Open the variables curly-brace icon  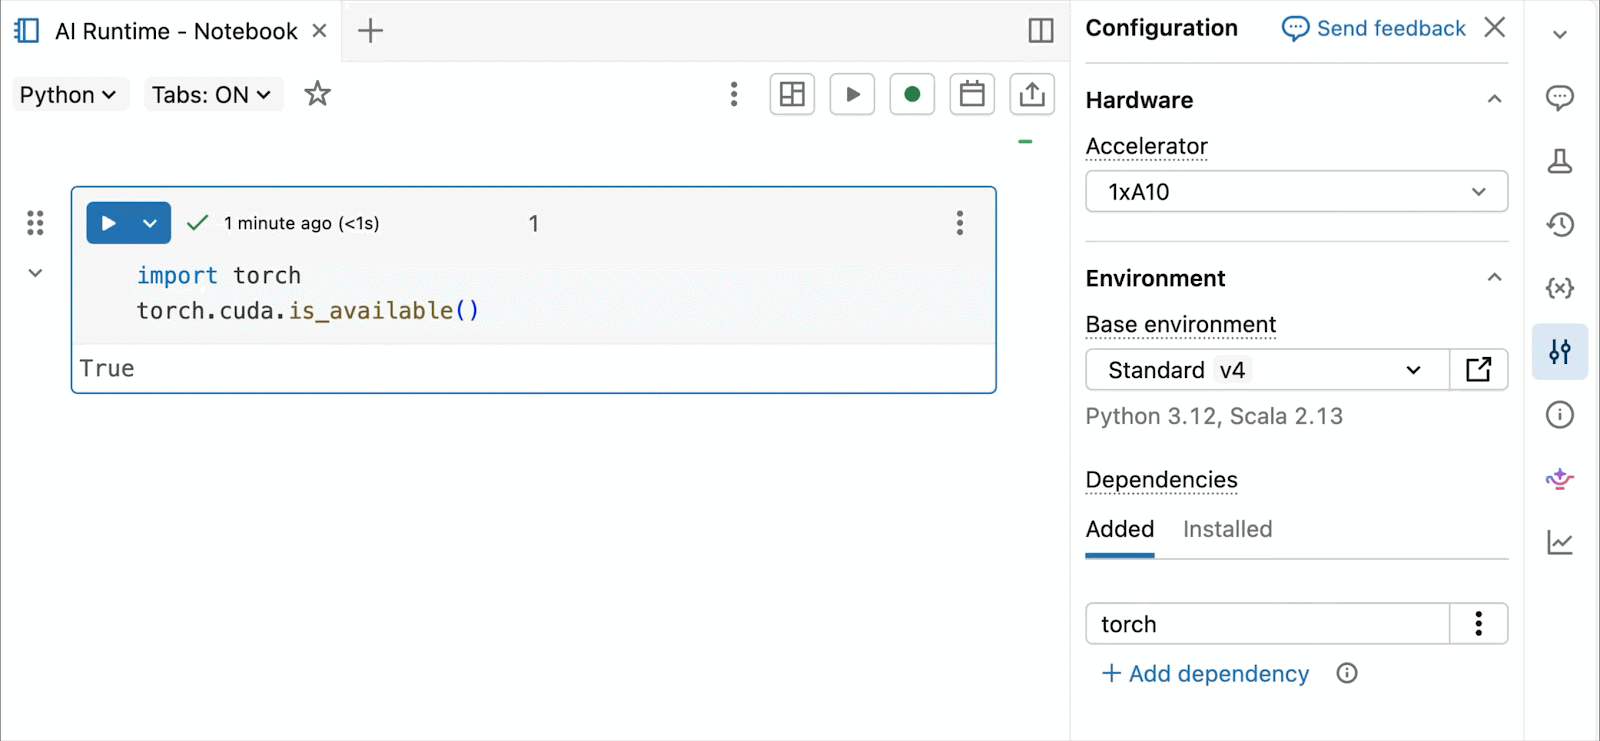click(x=1559, y=289)
